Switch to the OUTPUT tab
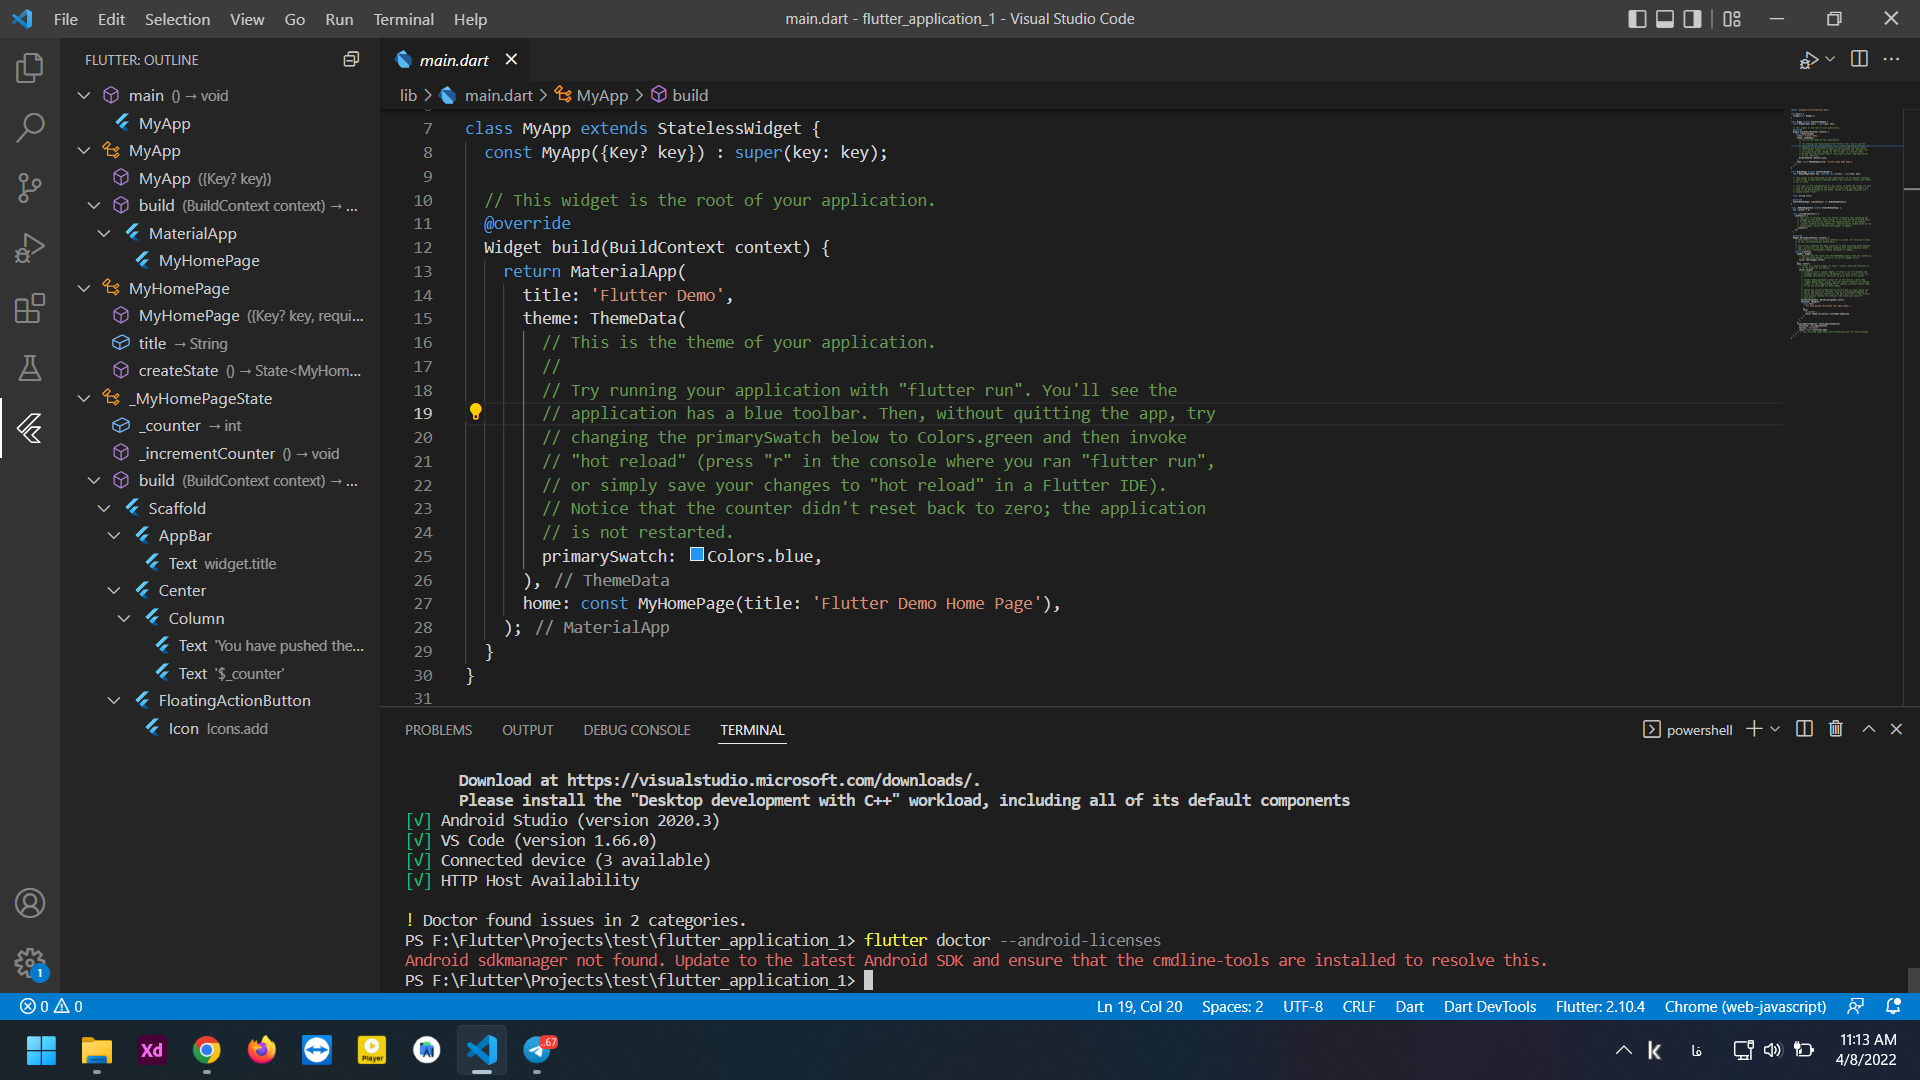 [527, 730]
